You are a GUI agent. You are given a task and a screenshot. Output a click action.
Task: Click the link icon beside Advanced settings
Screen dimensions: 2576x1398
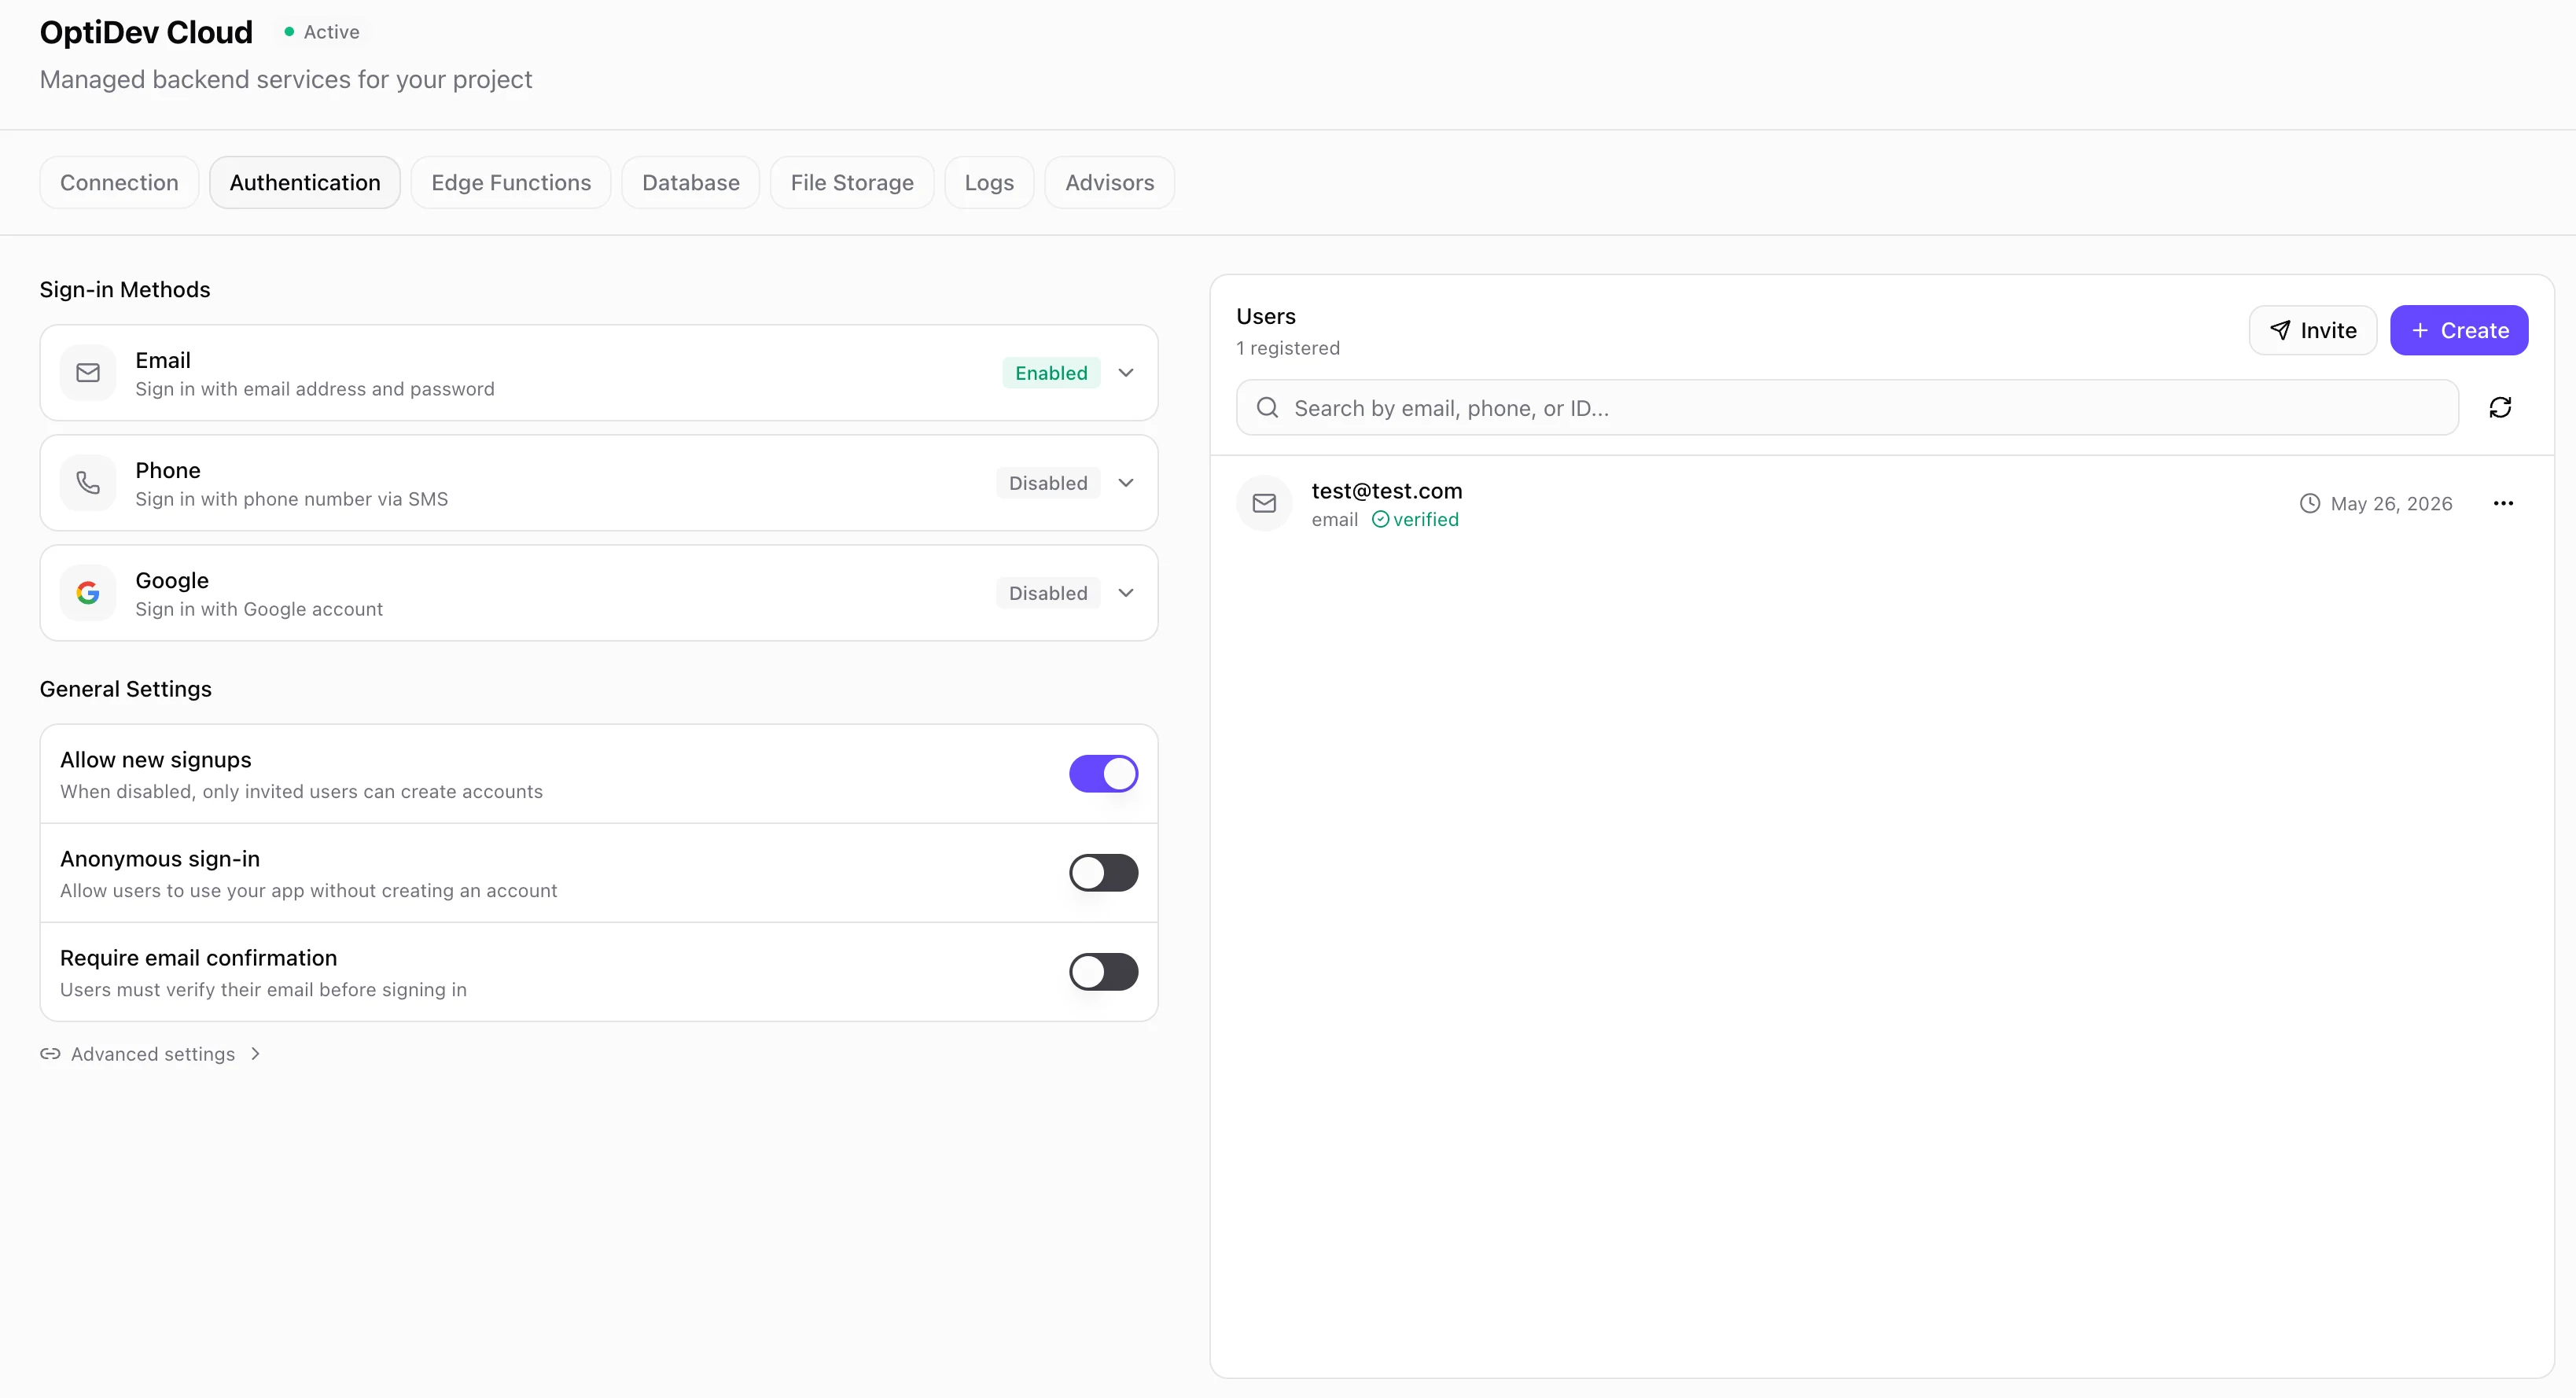[x=50, y=1054]
